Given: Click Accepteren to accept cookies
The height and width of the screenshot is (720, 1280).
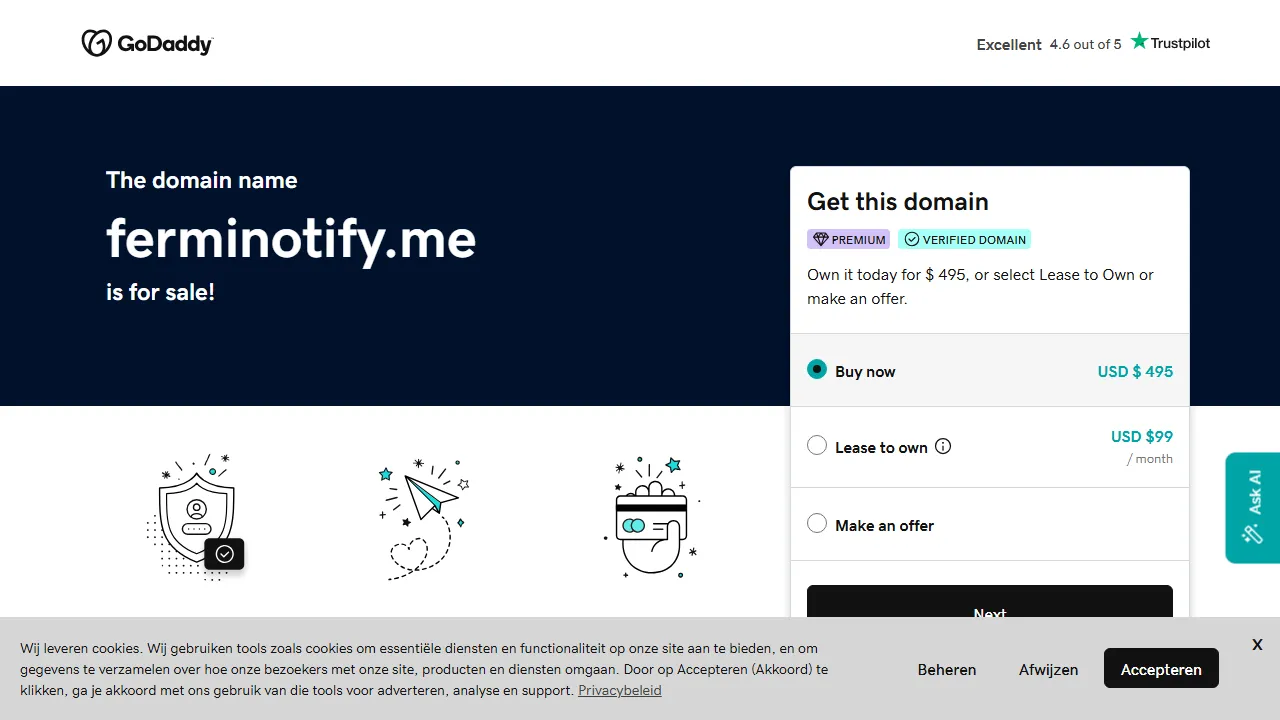Looking at the screenshot, I should click(x=1161, y=668).
